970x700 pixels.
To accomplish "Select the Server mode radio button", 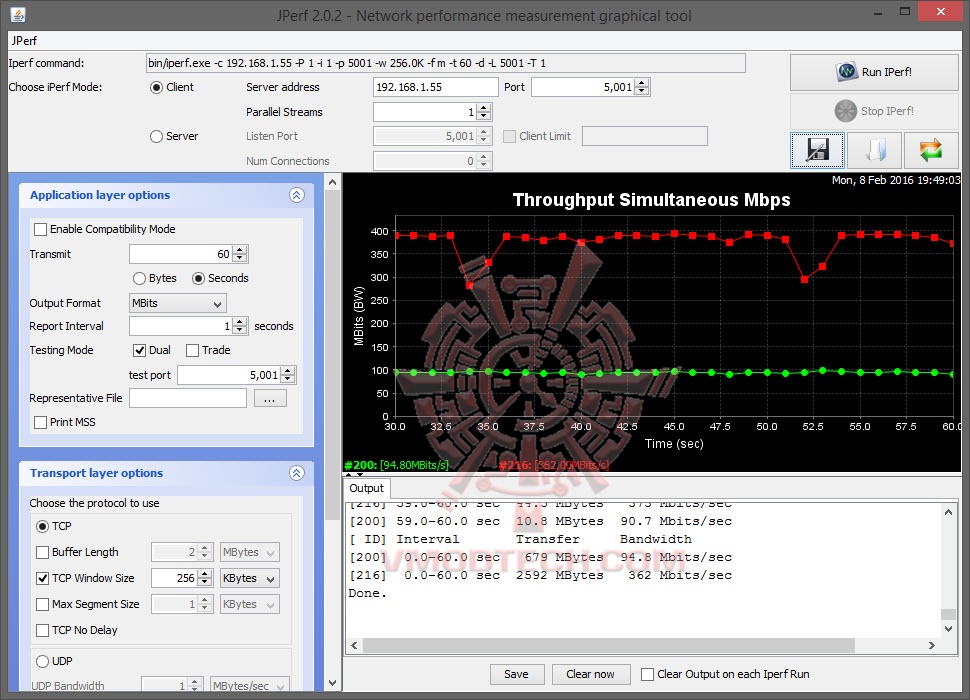I will point(157,136).
